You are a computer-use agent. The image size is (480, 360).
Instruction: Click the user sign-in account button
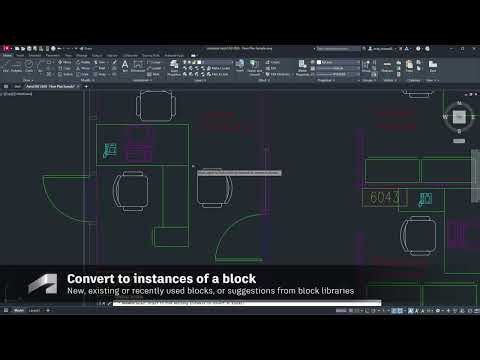click(380, 49)
